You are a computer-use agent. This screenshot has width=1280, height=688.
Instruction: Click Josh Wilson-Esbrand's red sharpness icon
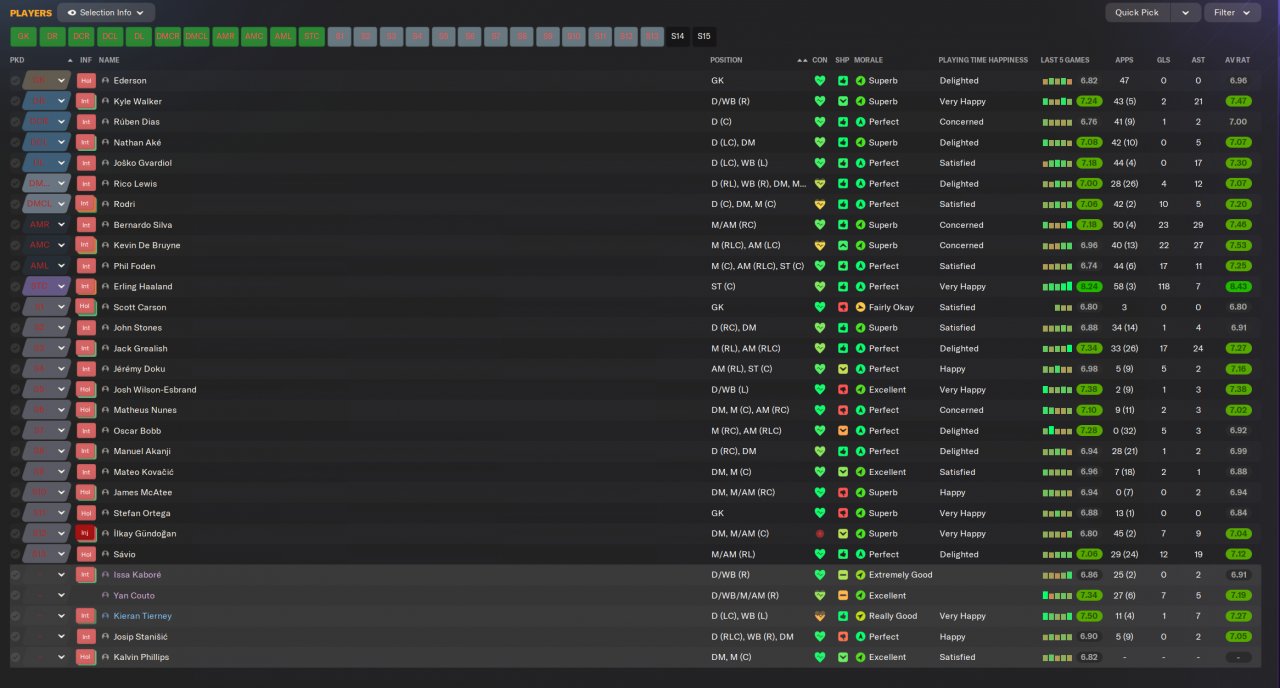coord(843,390)
